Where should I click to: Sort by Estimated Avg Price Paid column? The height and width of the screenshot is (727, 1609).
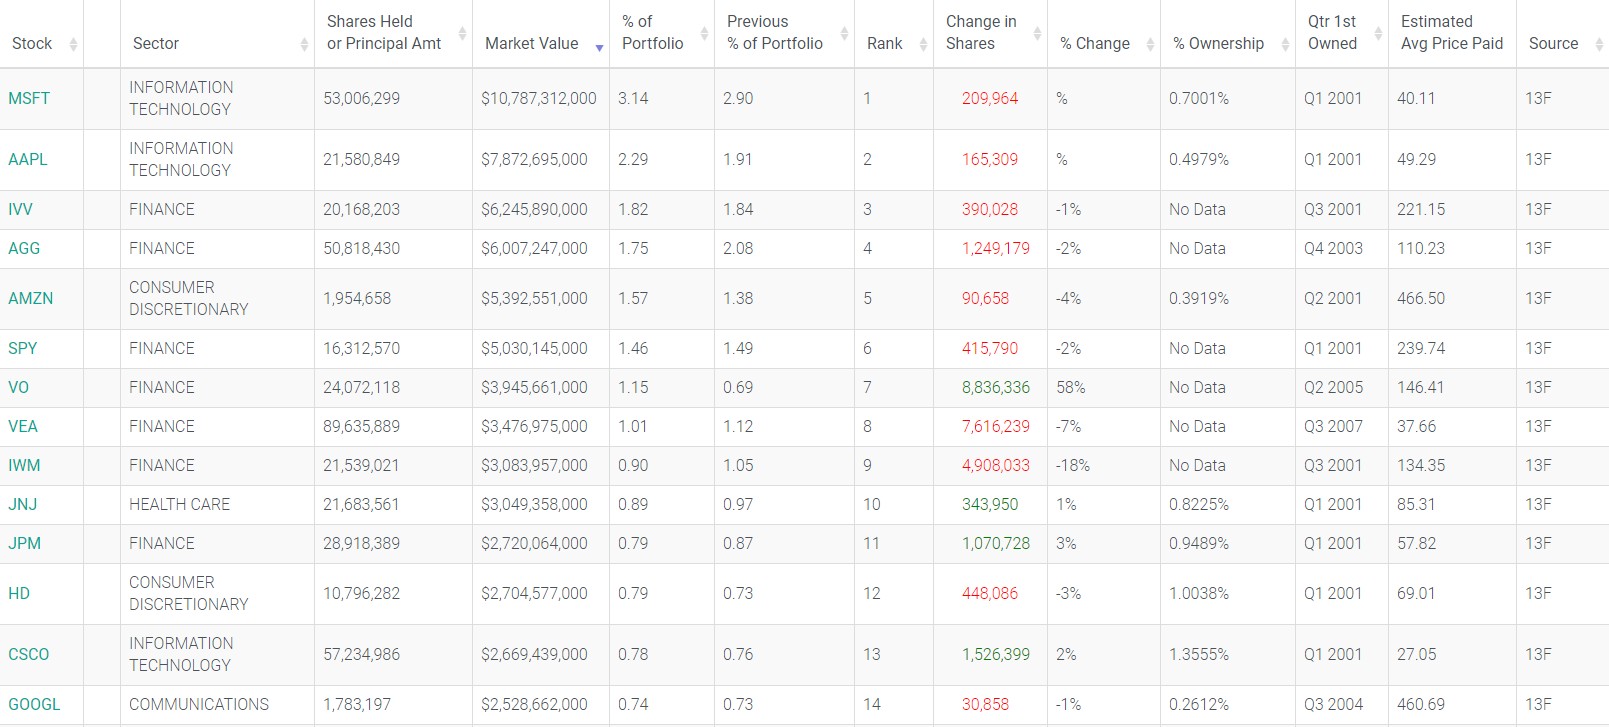click(1452, 33)
